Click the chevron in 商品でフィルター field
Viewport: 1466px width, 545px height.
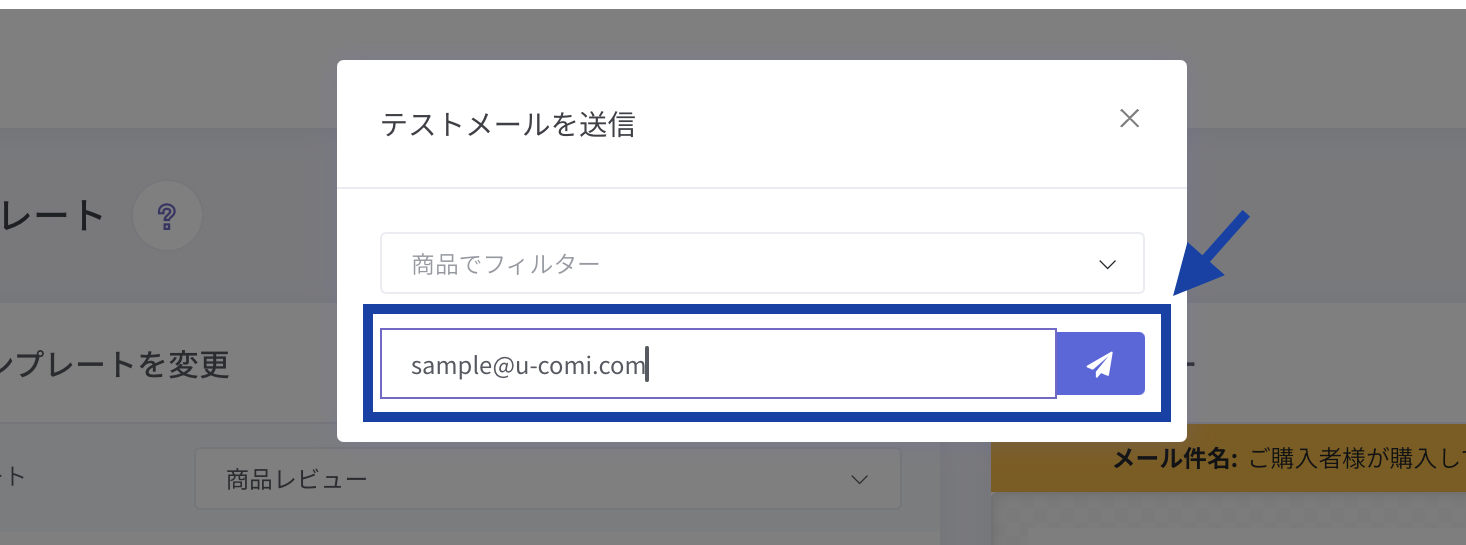point(1107,265)
